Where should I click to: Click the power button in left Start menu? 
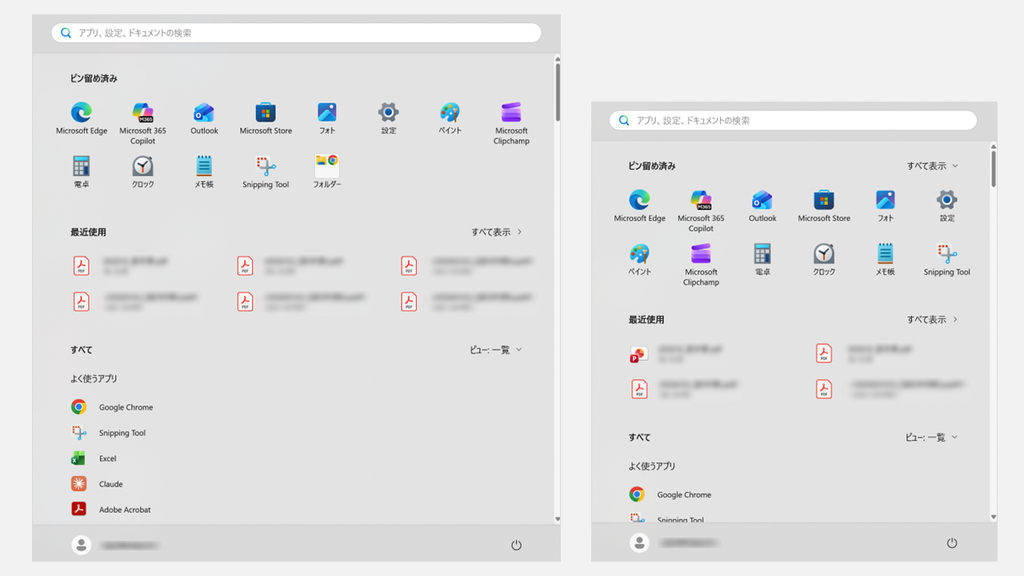[516, 545]
